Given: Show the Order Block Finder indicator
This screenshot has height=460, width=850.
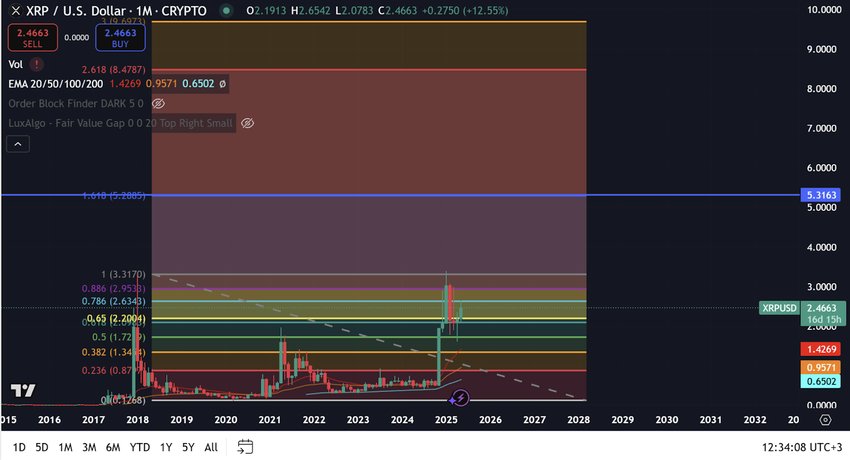Looking at the screenshot, I should click(158, 103).
